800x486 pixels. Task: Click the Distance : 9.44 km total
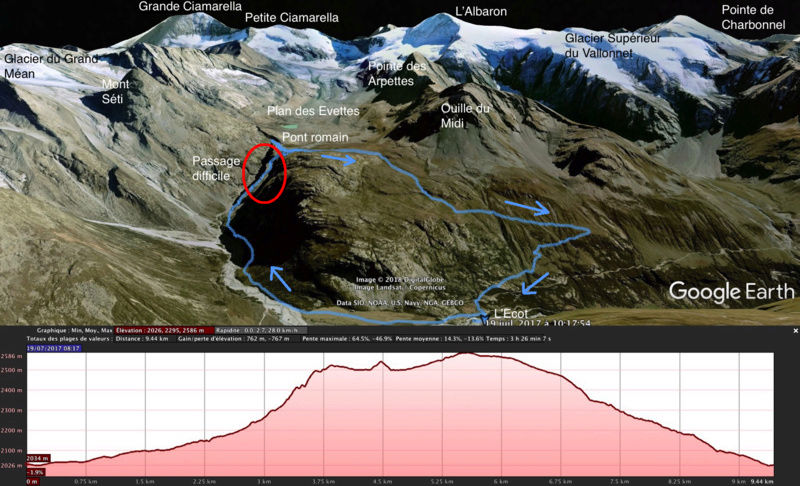point(142,339)
